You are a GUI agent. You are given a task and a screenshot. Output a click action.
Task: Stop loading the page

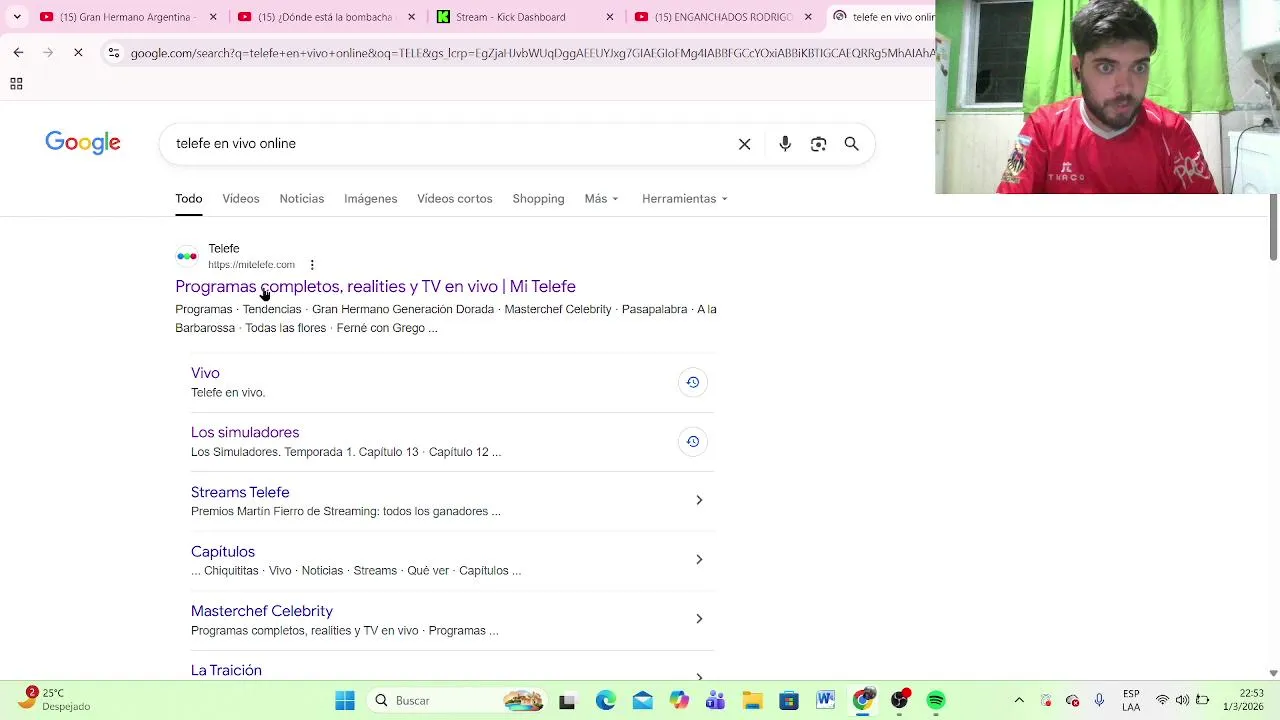[78, 52]
